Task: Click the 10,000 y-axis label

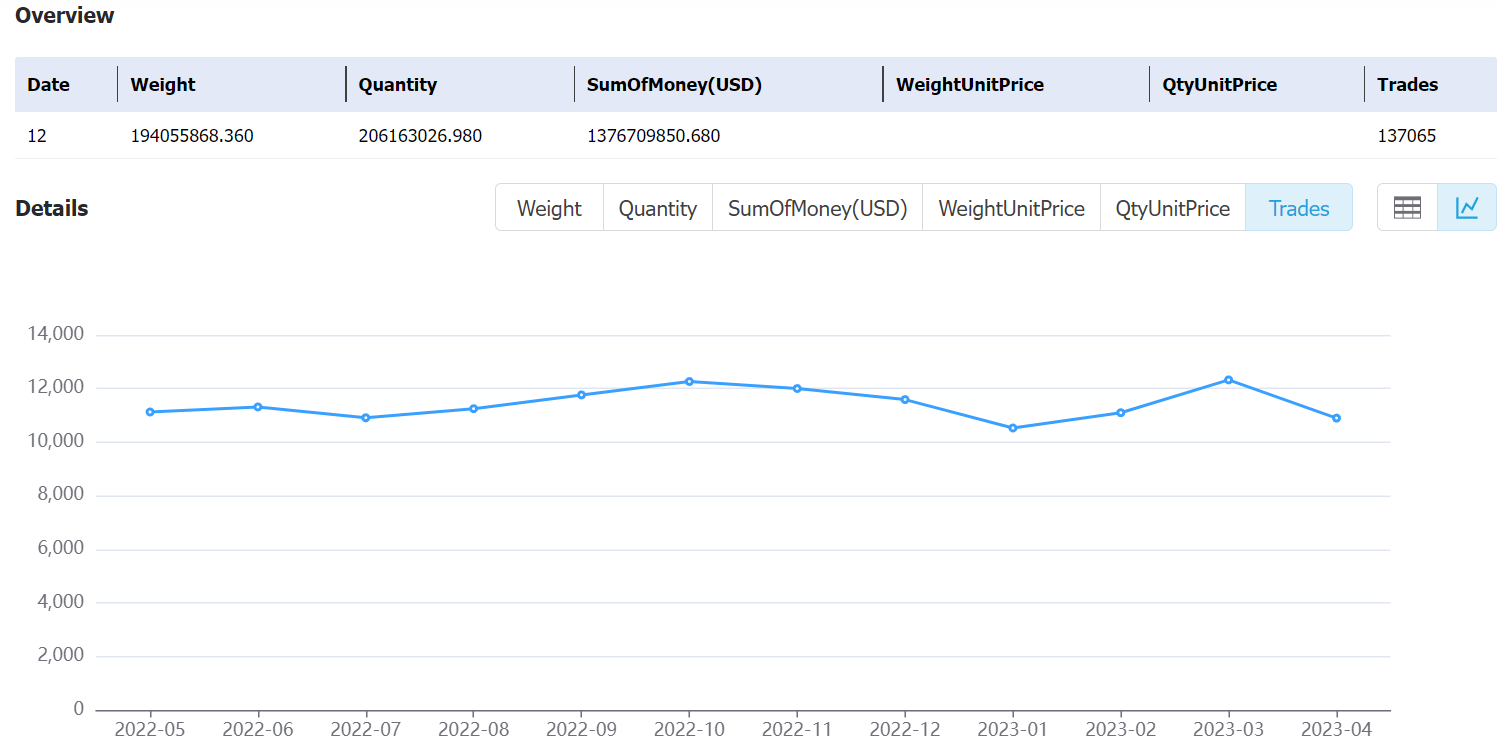Action: click(x=55, y=441)
